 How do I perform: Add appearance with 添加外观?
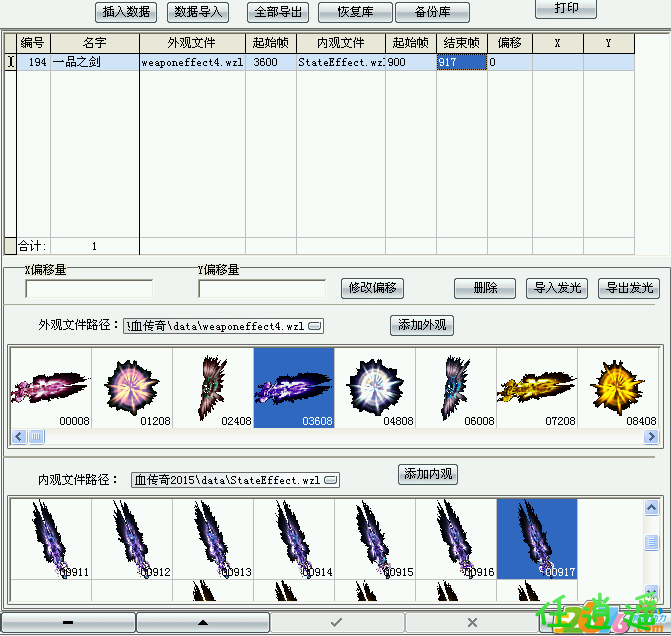click(422, 325)
